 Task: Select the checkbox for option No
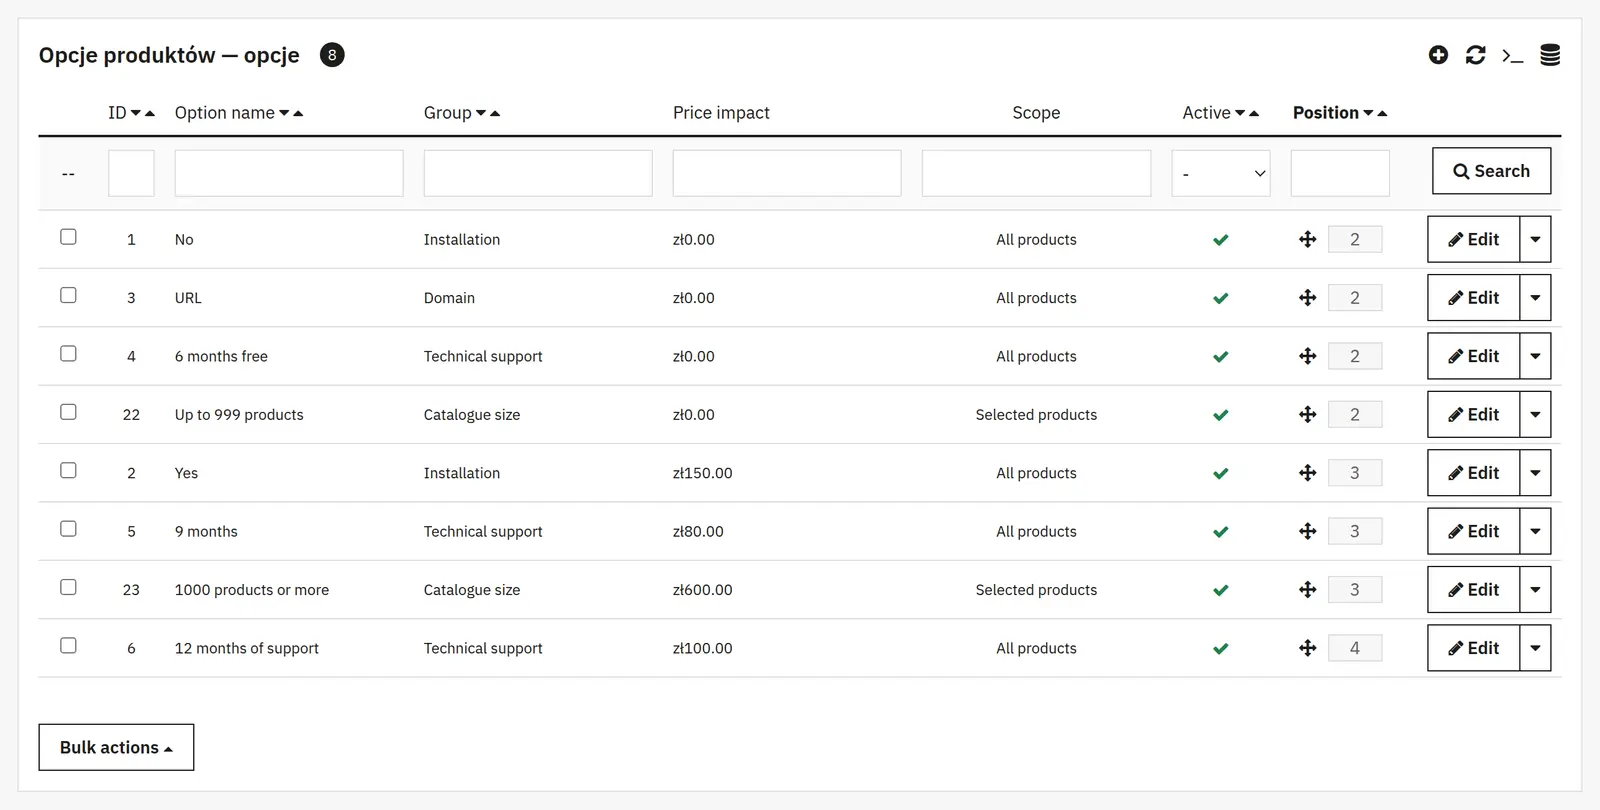pyautogui.click(x=68, y=237)
